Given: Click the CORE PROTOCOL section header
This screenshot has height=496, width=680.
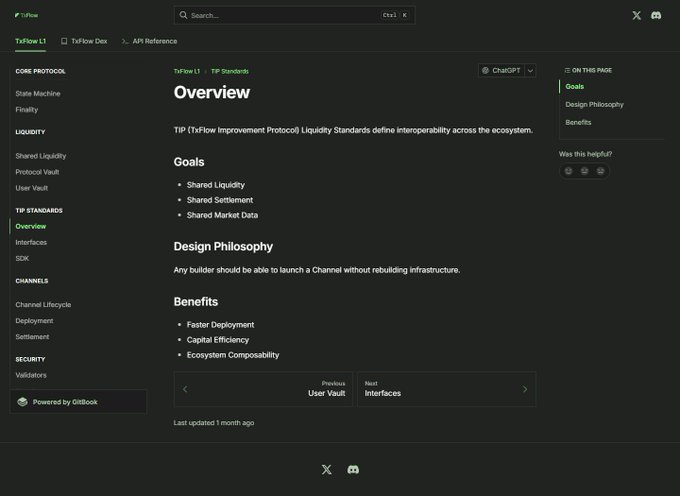Looking at the screenshot, I should (40, 71).
